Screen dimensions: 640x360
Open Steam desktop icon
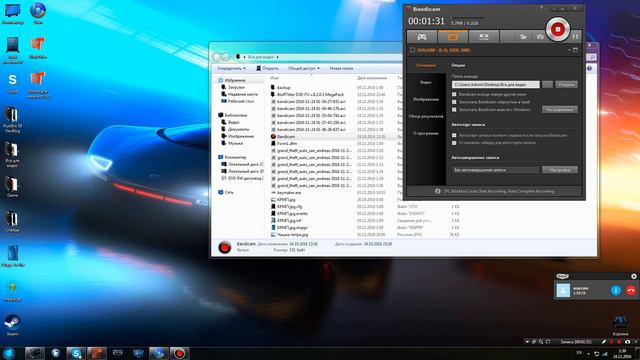click(12, 324)
